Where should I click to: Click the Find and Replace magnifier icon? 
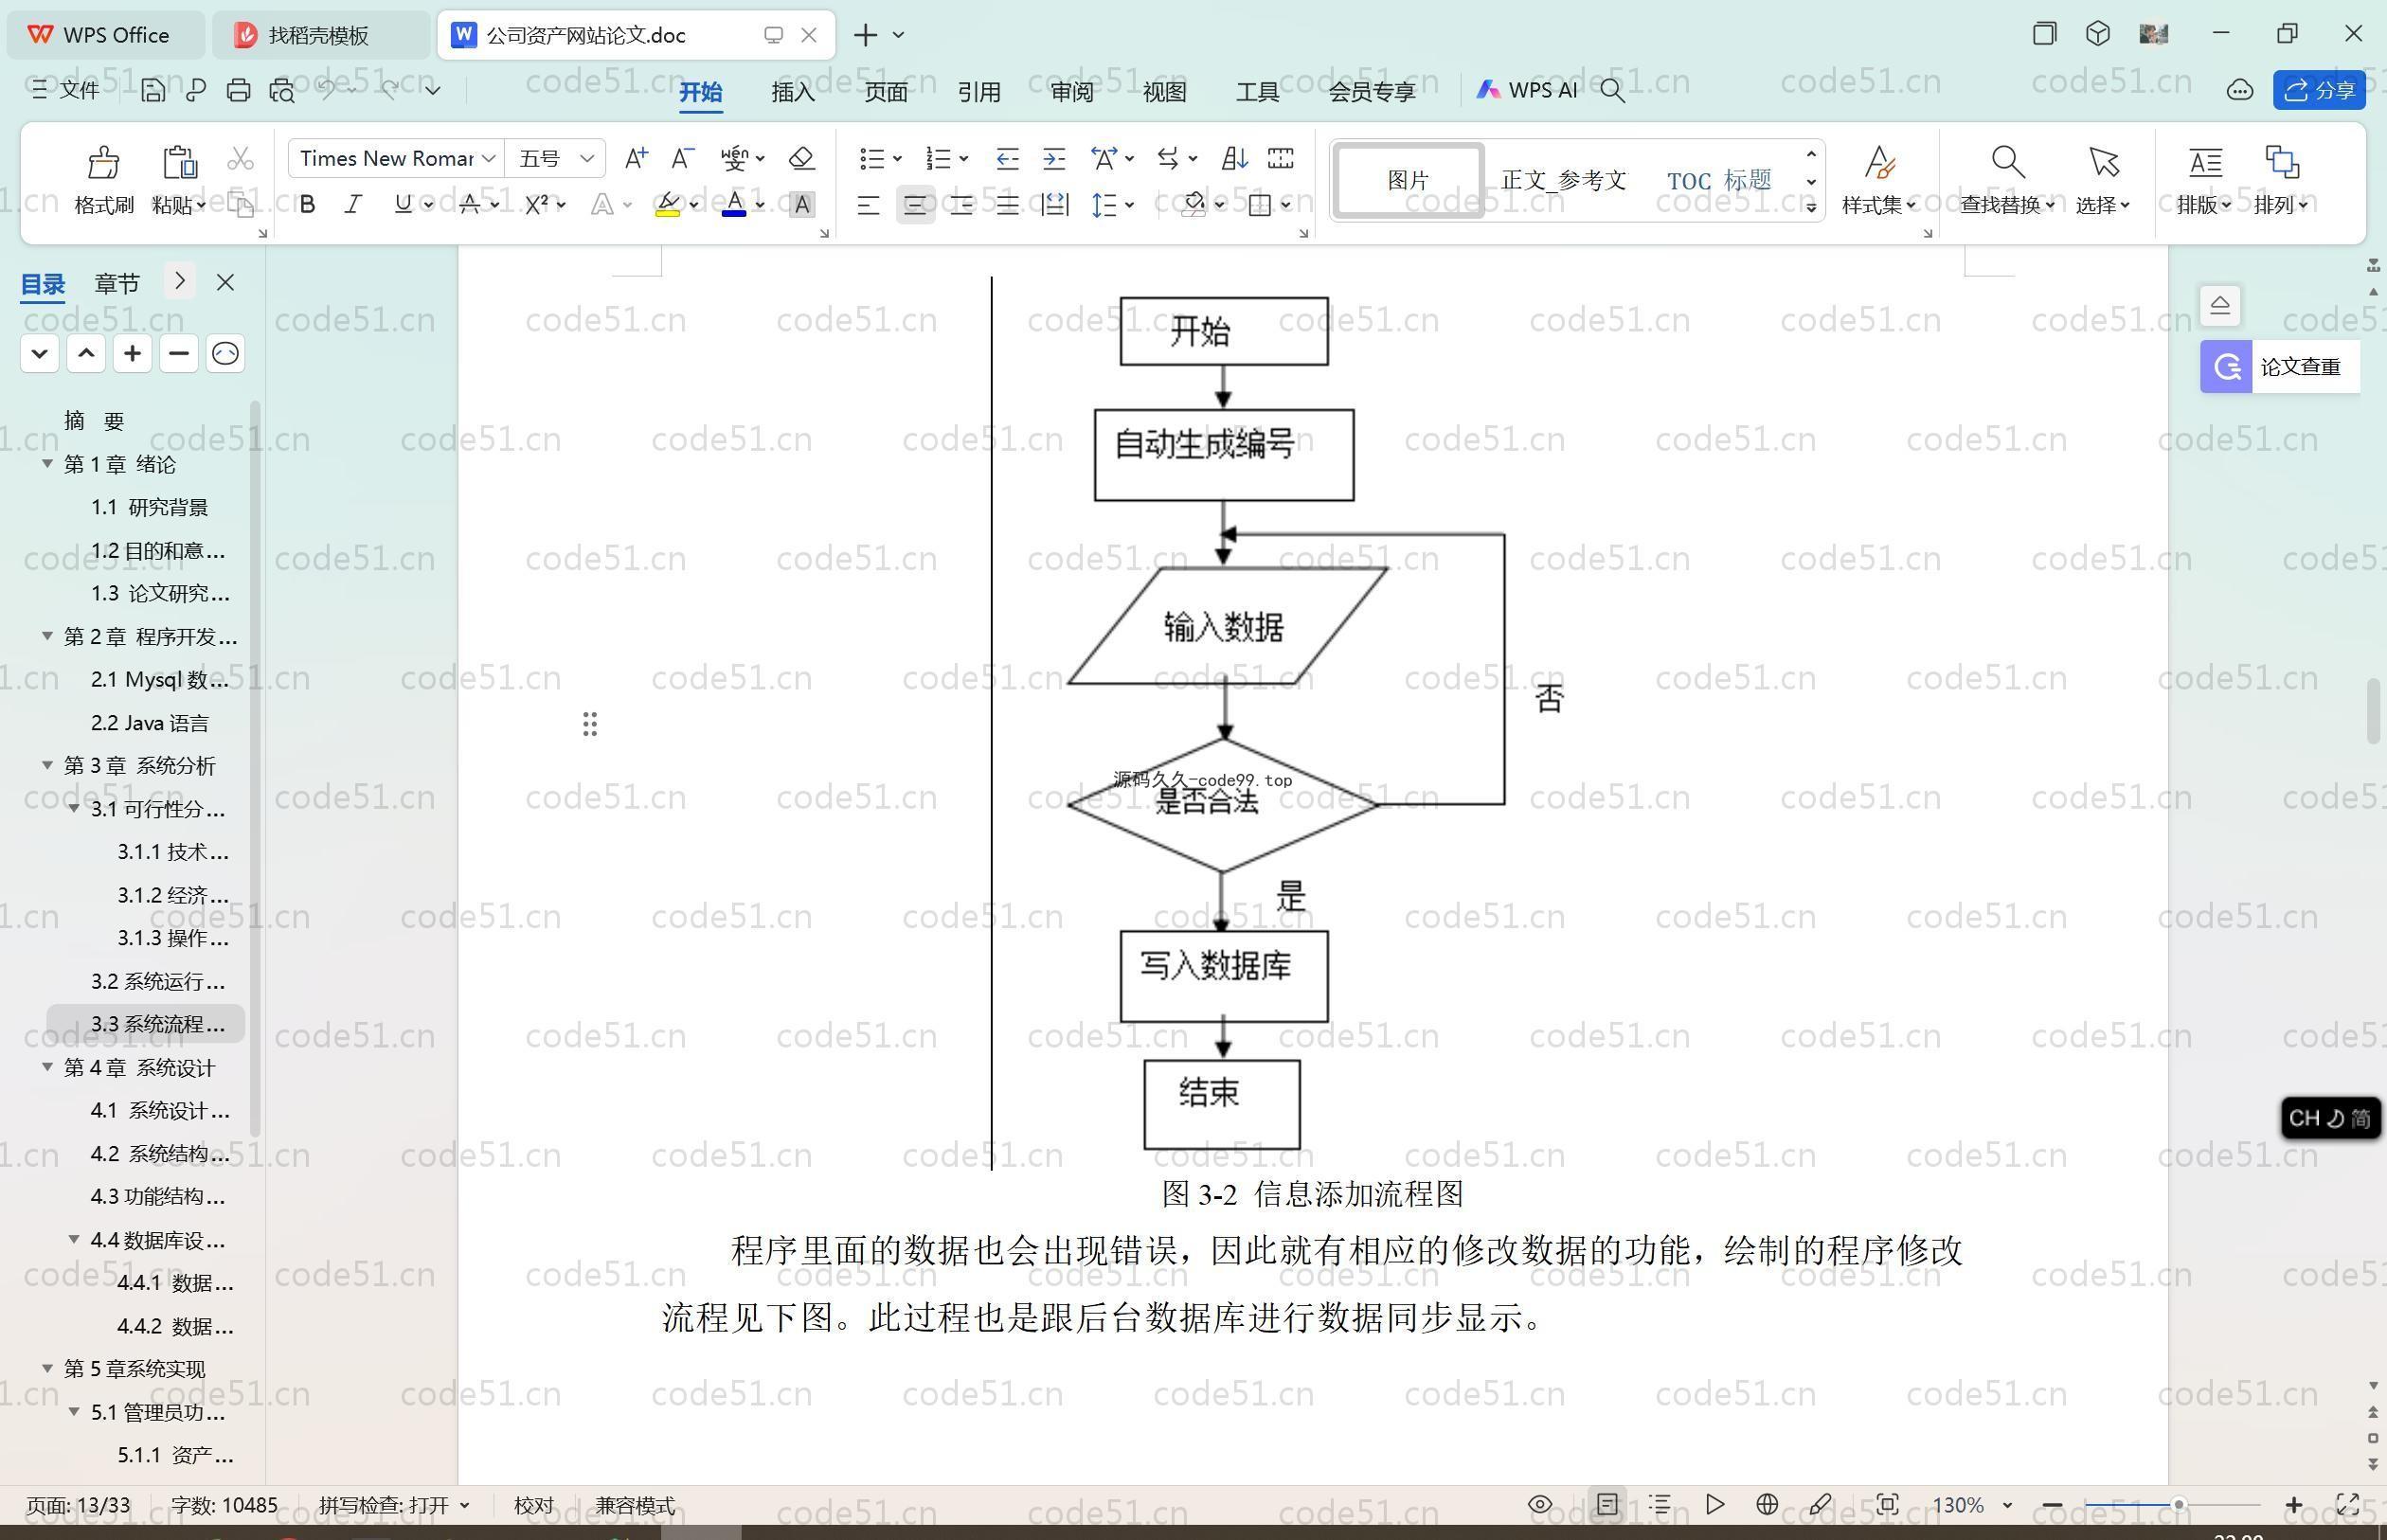pos(2007,161)
